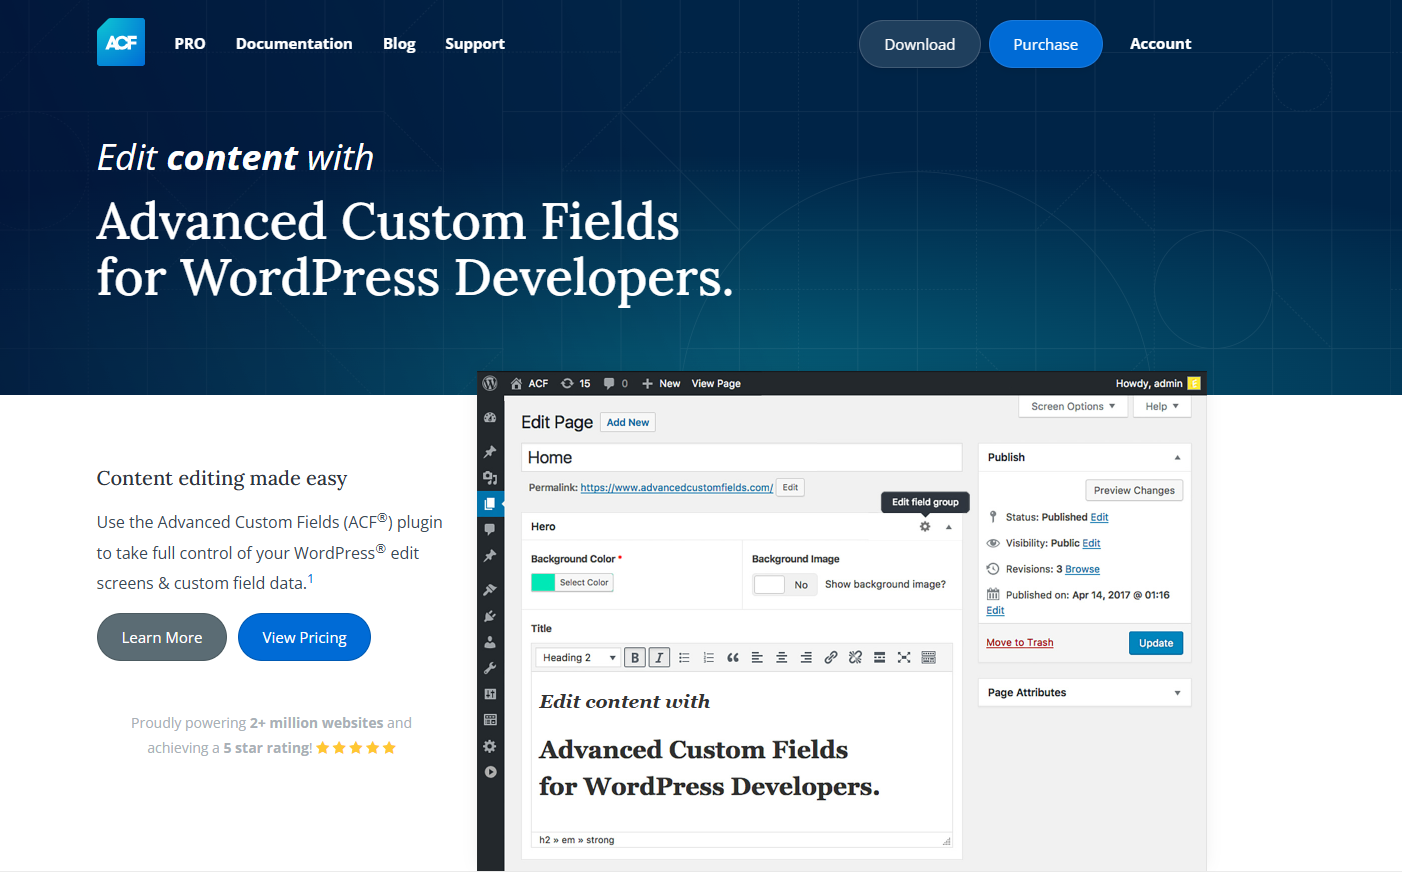Screen dimensions: 1402x885
Task: Apply blockquote formatting in editor
Action: (733, 657)
